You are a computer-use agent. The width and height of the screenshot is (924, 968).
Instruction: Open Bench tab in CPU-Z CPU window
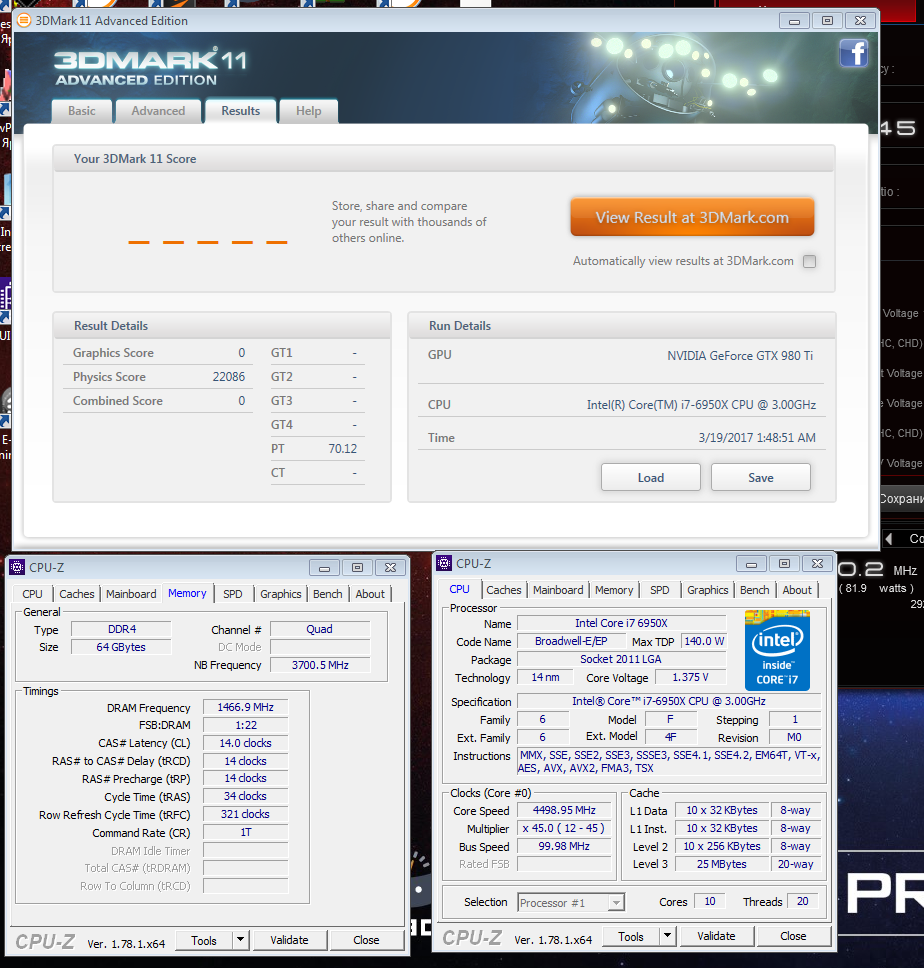(x=754, y=590)
